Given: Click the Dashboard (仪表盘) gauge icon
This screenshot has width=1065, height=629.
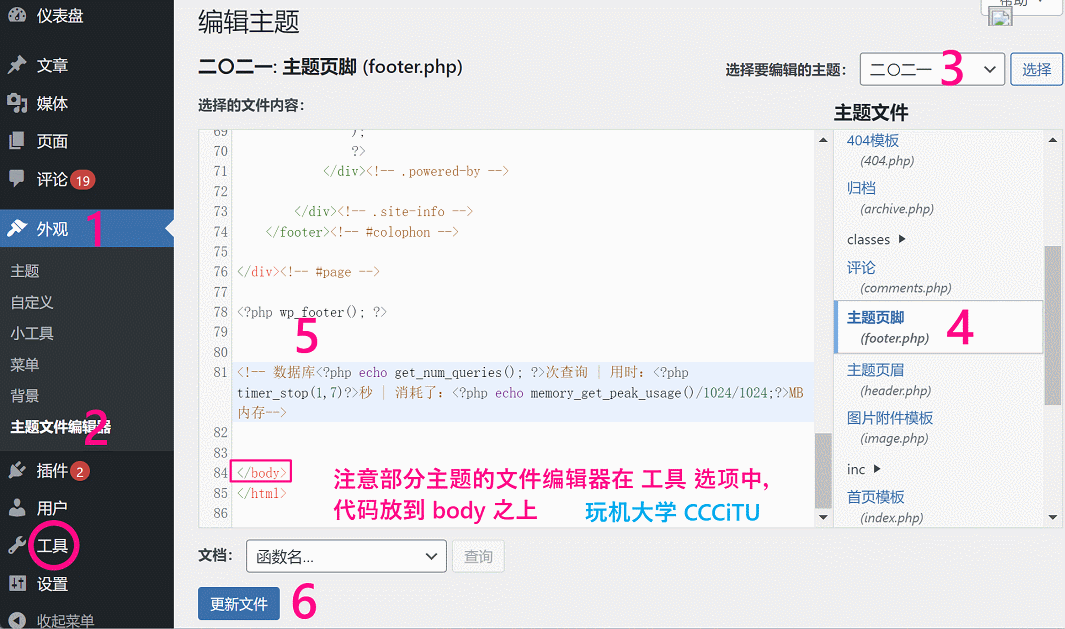Looking at the screenshot, I should point(17,16).
